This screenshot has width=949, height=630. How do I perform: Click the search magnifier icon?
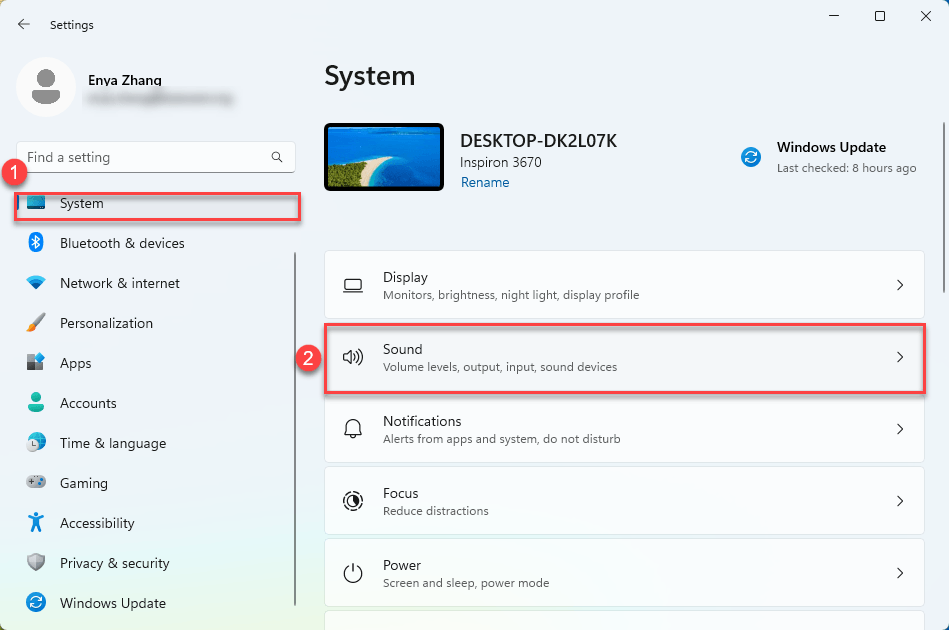(x=277, y=157)
